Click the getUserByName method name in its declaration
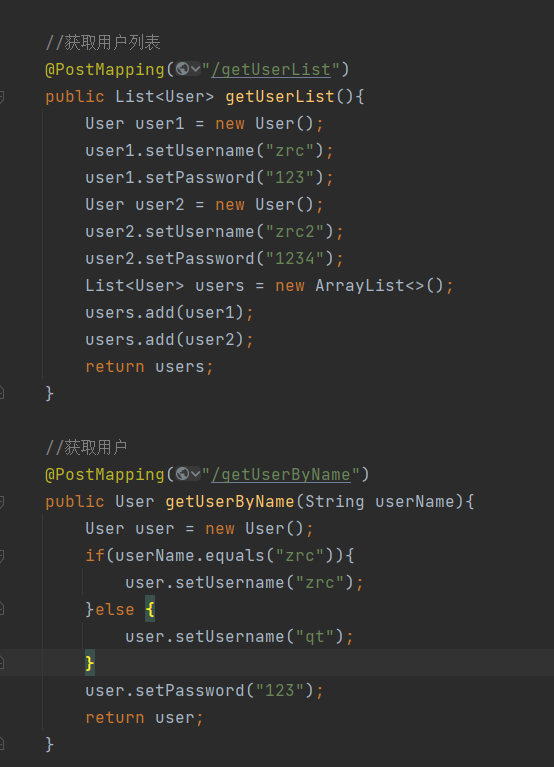The height and width of the screenshot is (767, 554). pyautogui.click(x=230, y=501)
